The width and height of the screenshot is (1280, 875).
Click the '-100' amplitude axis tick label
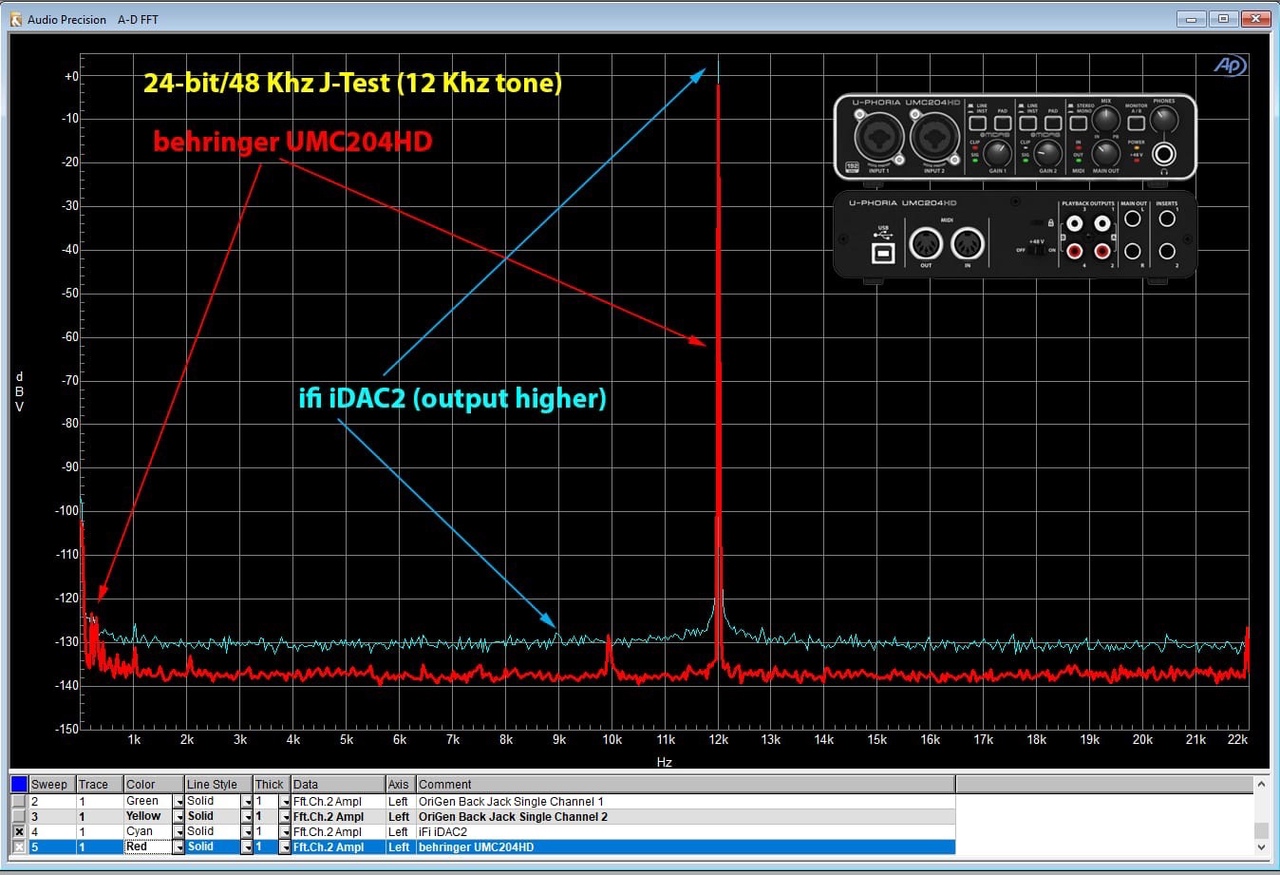tap(65, 510)
